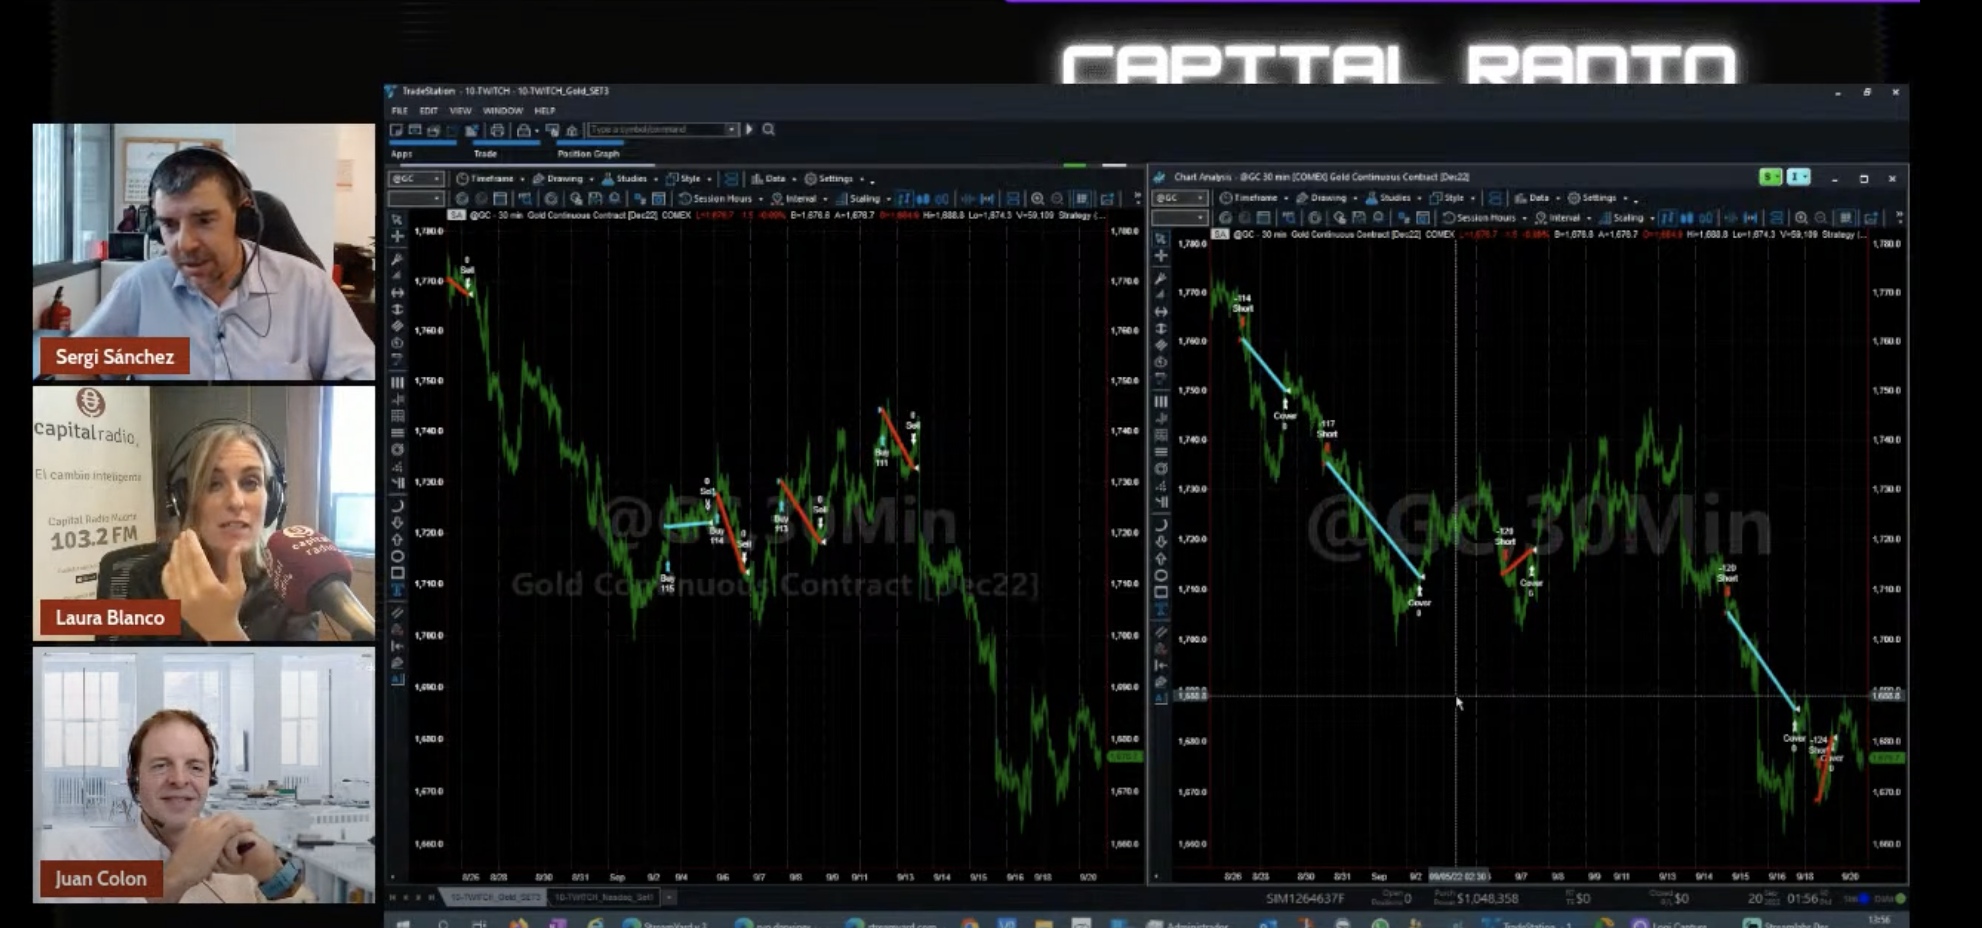Click zoom out icon on right chart toolbar

[1820, 218]
